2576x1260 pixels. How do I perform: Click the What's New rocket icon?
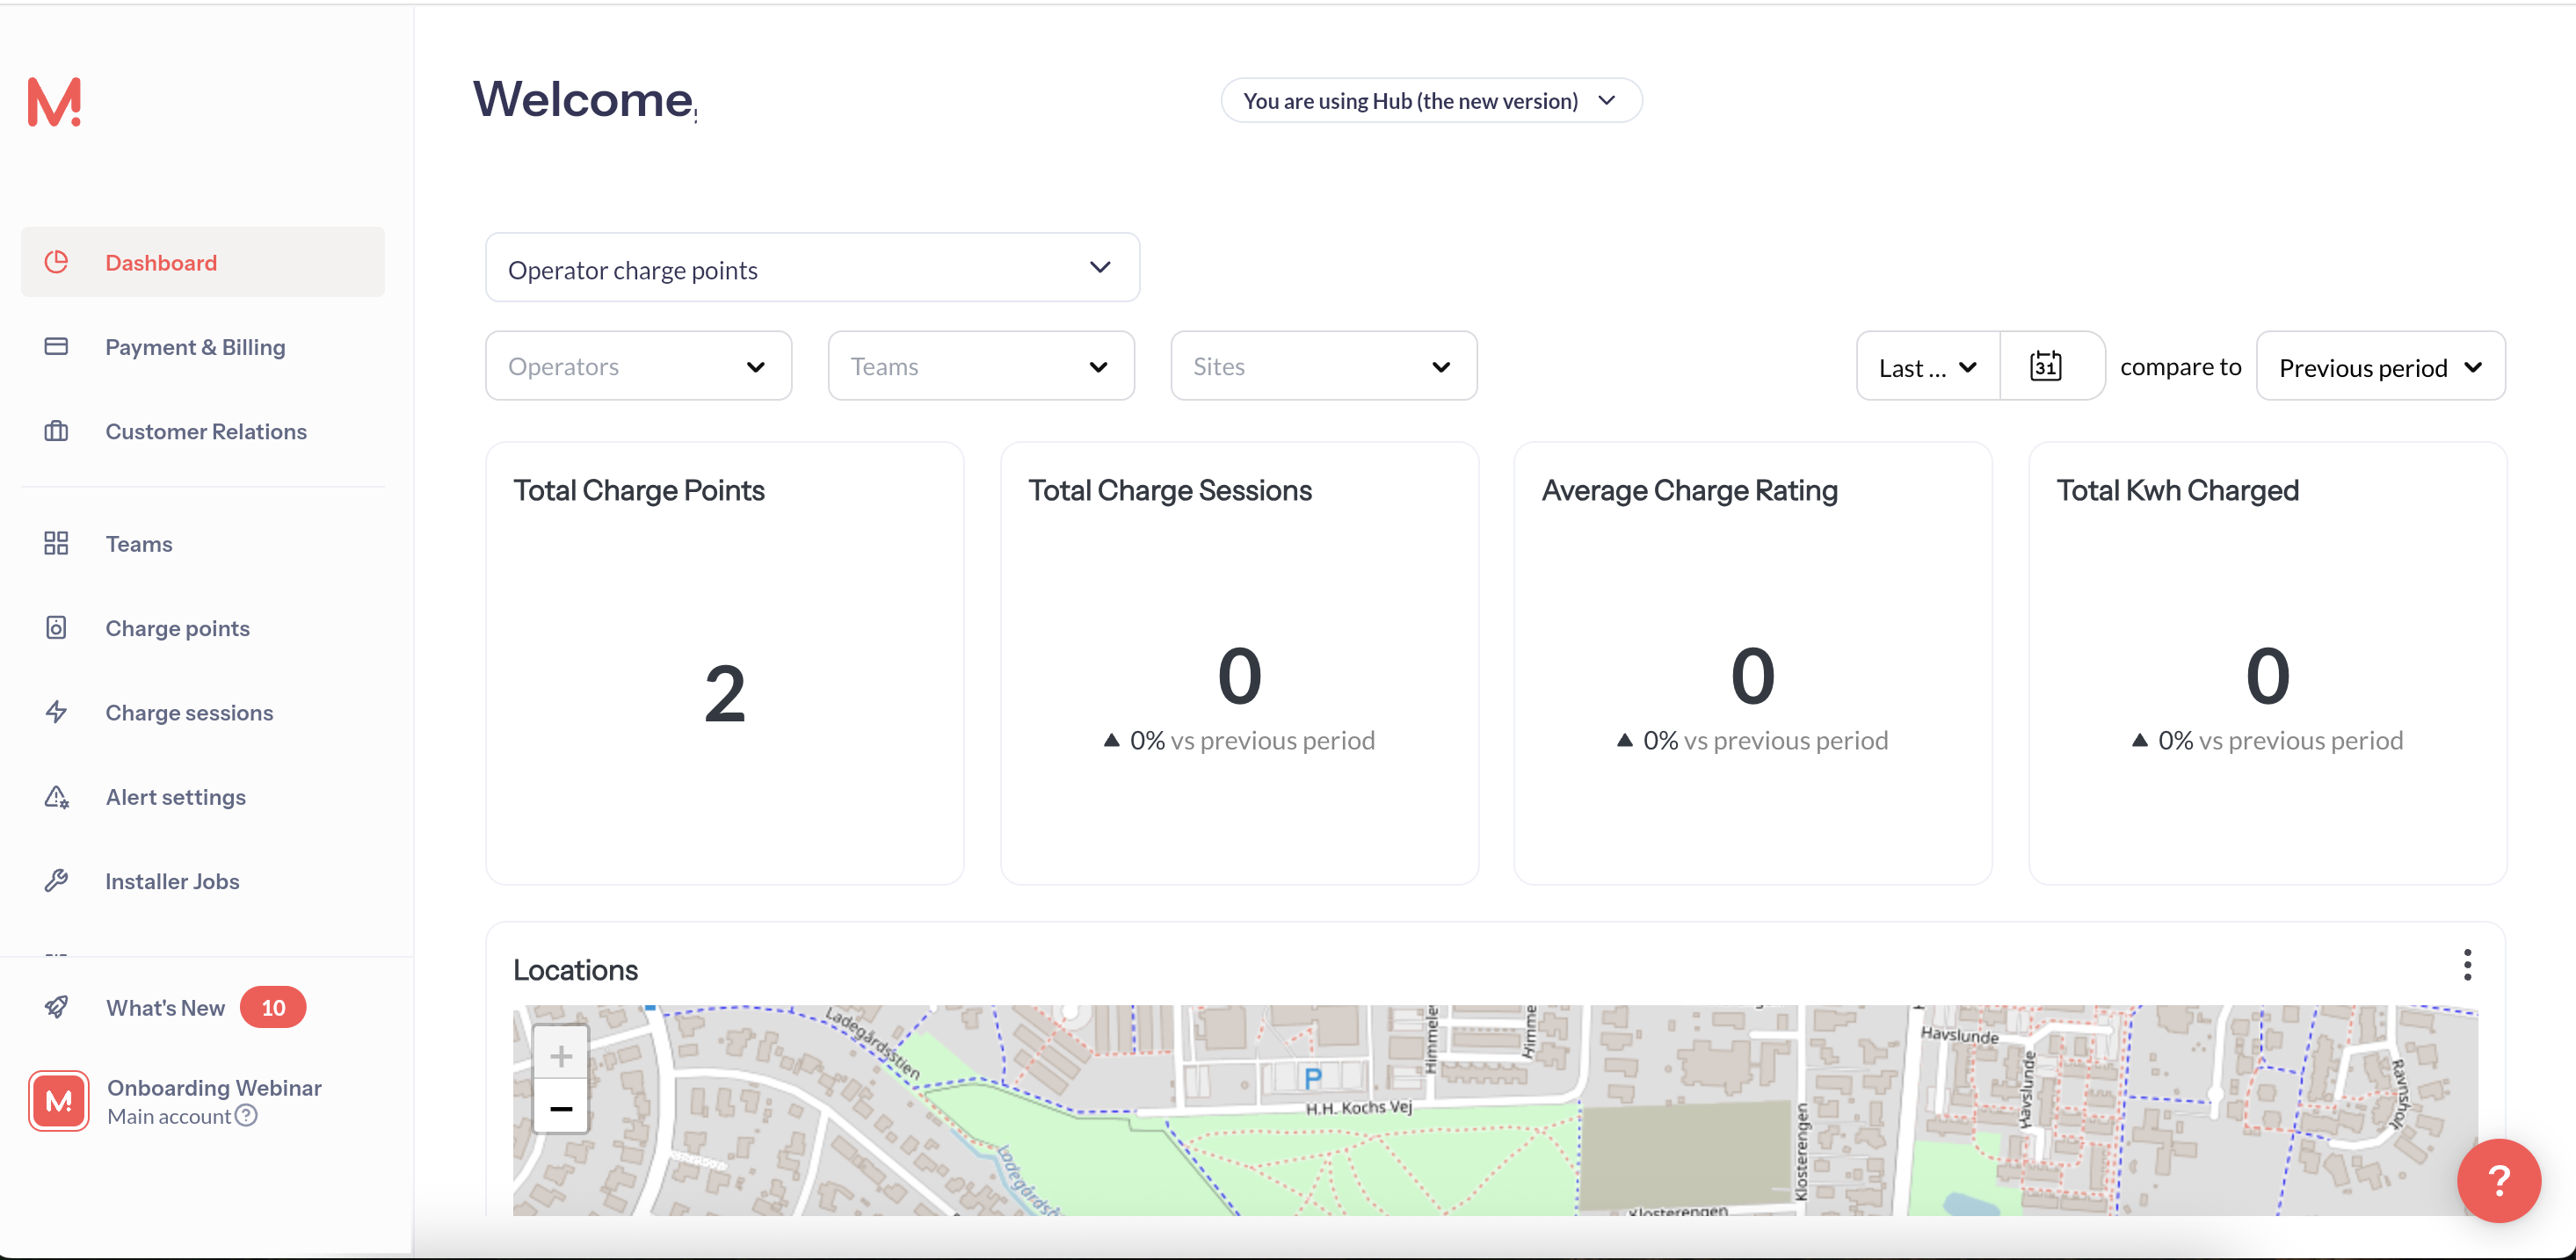click(x=57, y=1007)
